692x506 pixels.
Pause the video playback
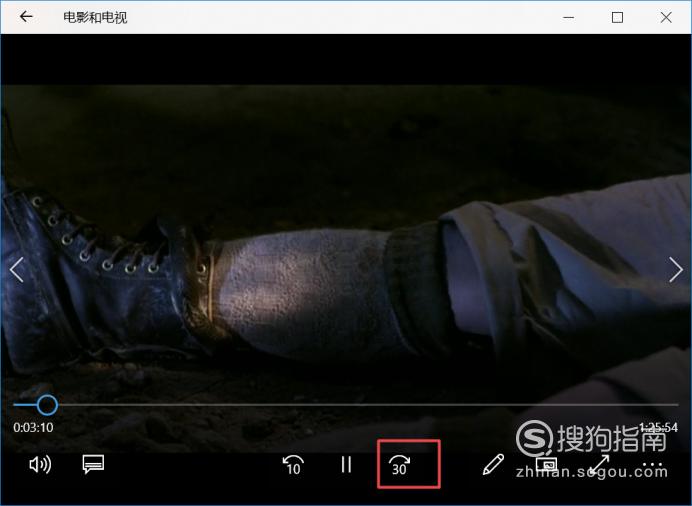click(x=346, y=465)
